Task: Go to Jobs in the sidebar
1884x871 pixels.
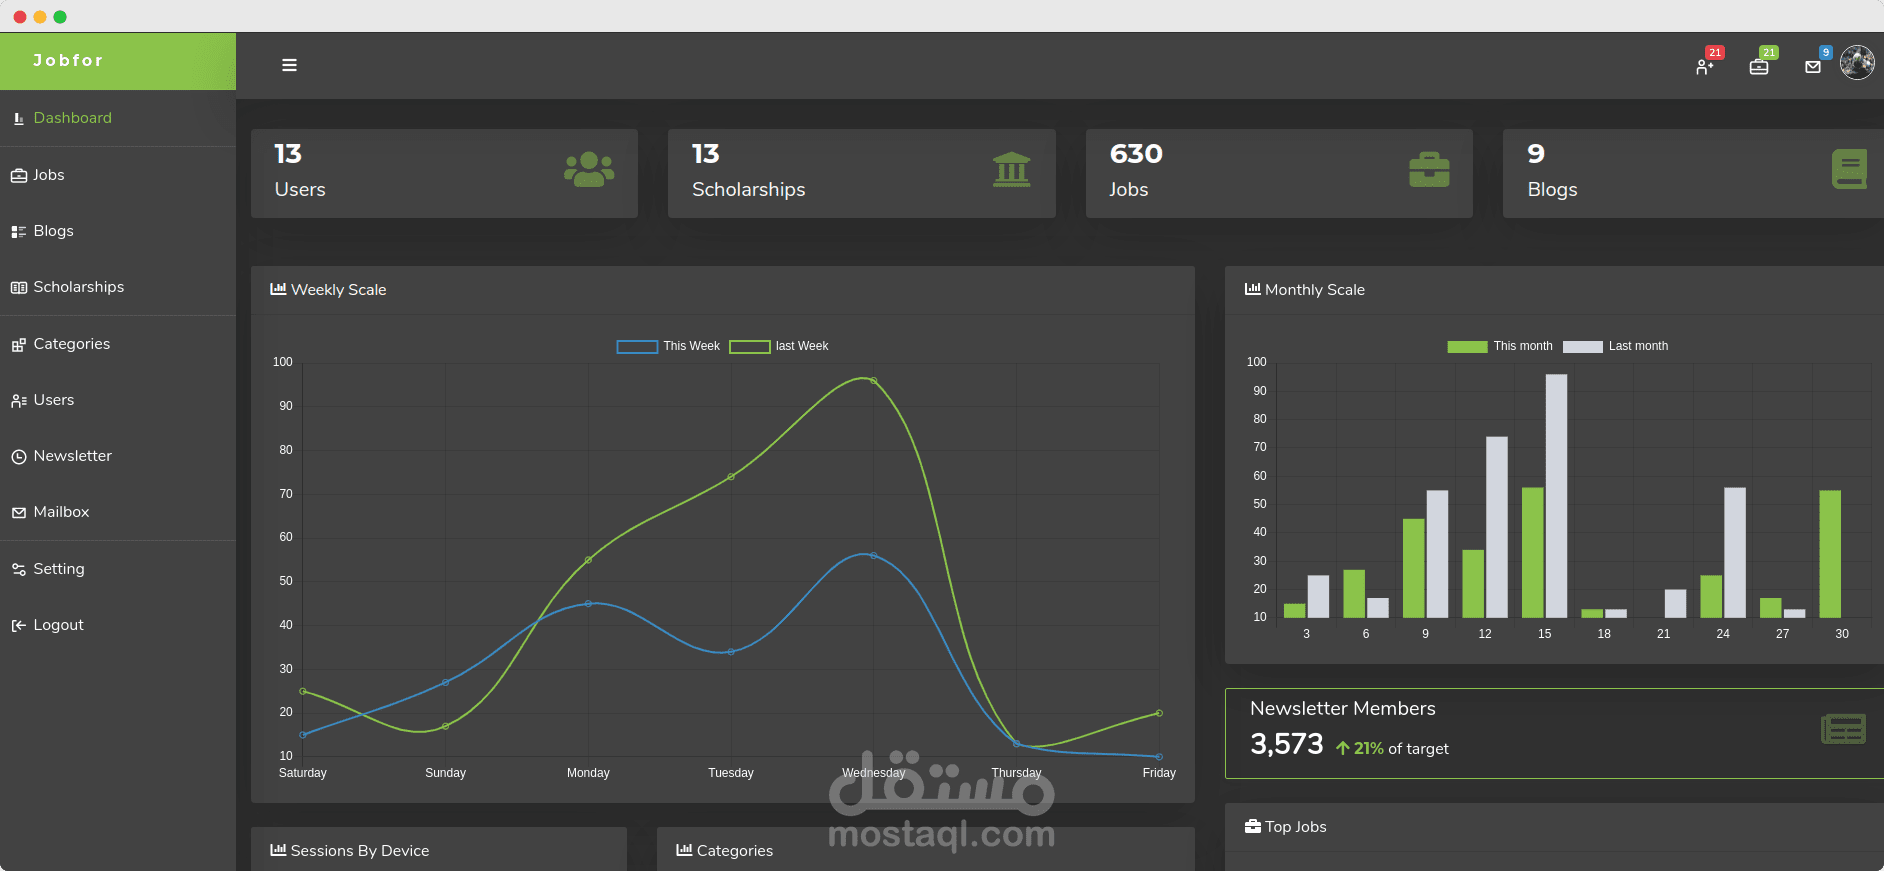Action: pos(118,175)
